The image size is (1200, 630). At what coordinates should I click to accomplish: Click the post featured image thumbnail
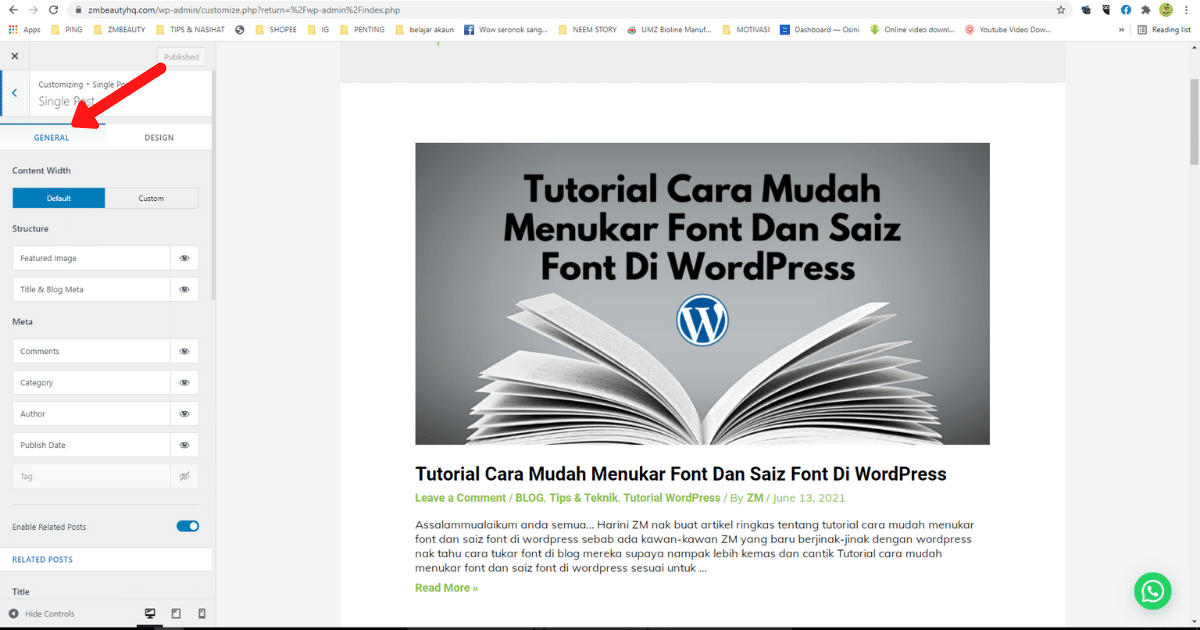[702, 293]
